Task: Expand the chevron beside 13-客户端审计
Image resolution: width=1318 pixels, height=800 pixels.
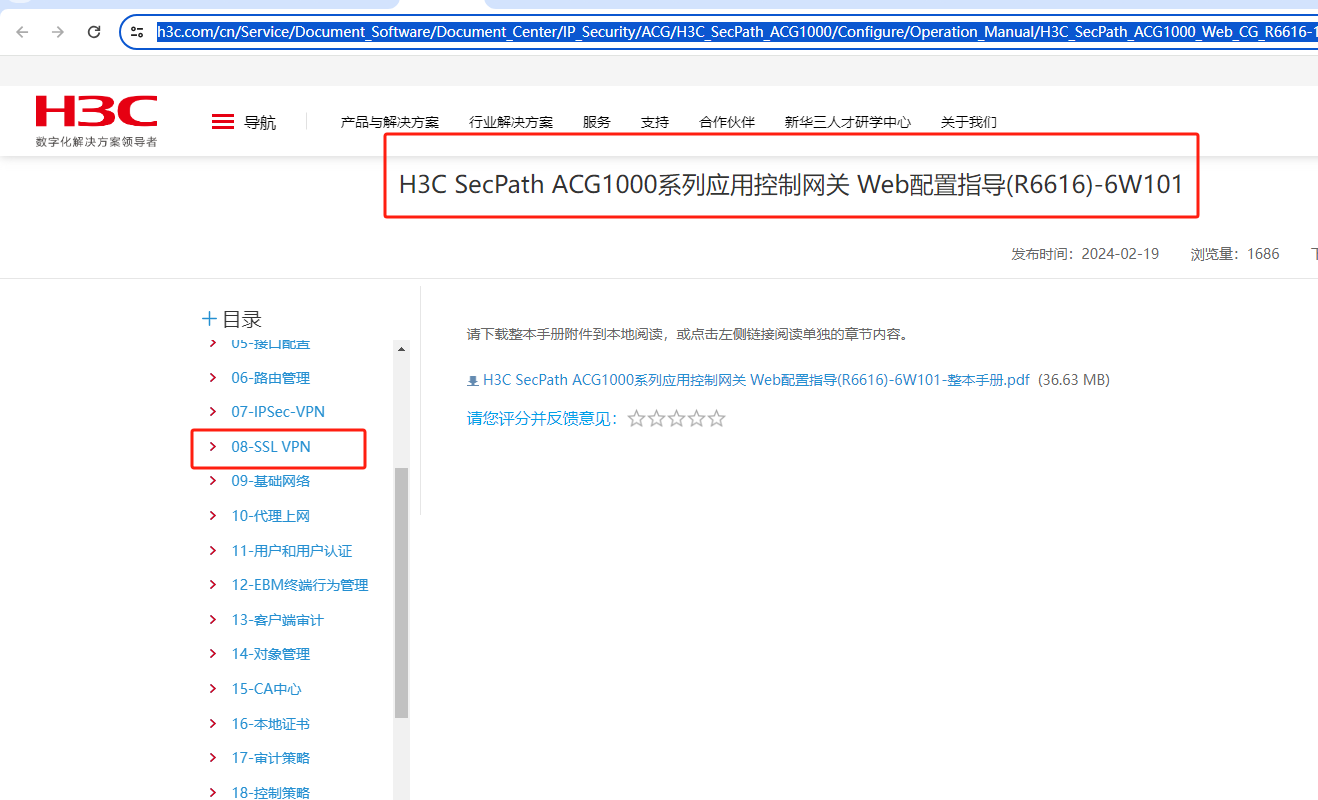Action: 212,619
